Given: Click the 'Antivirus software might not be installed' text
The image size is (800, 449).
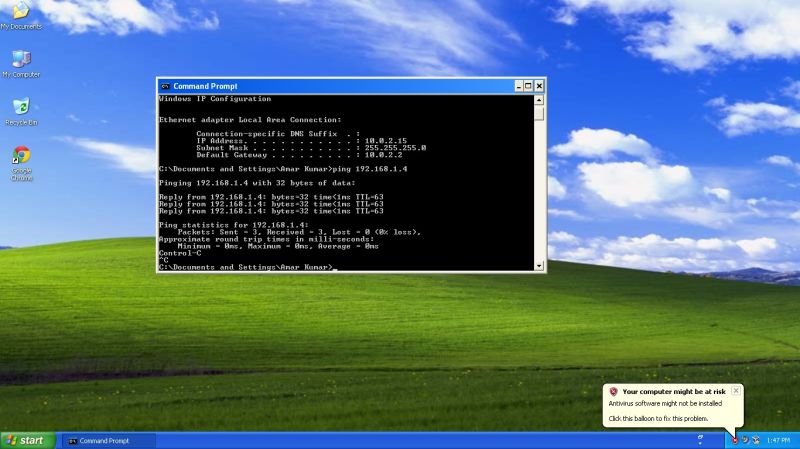Looking at the screenshot, I should (x=665, y=404).
